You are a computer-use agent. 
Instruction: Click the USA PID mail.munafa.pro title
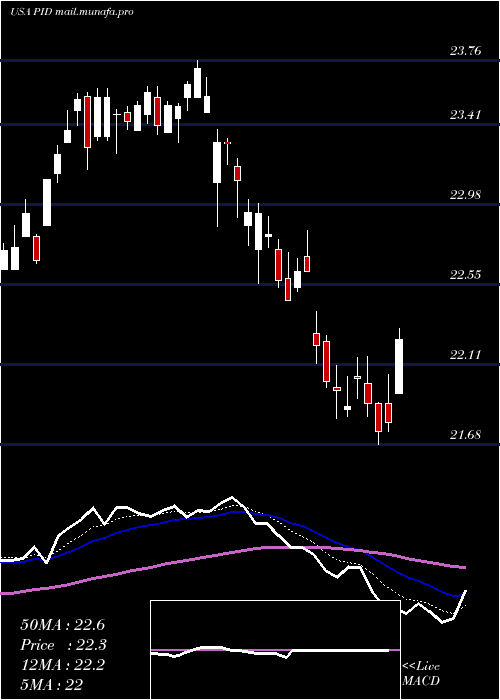point(72,12)
